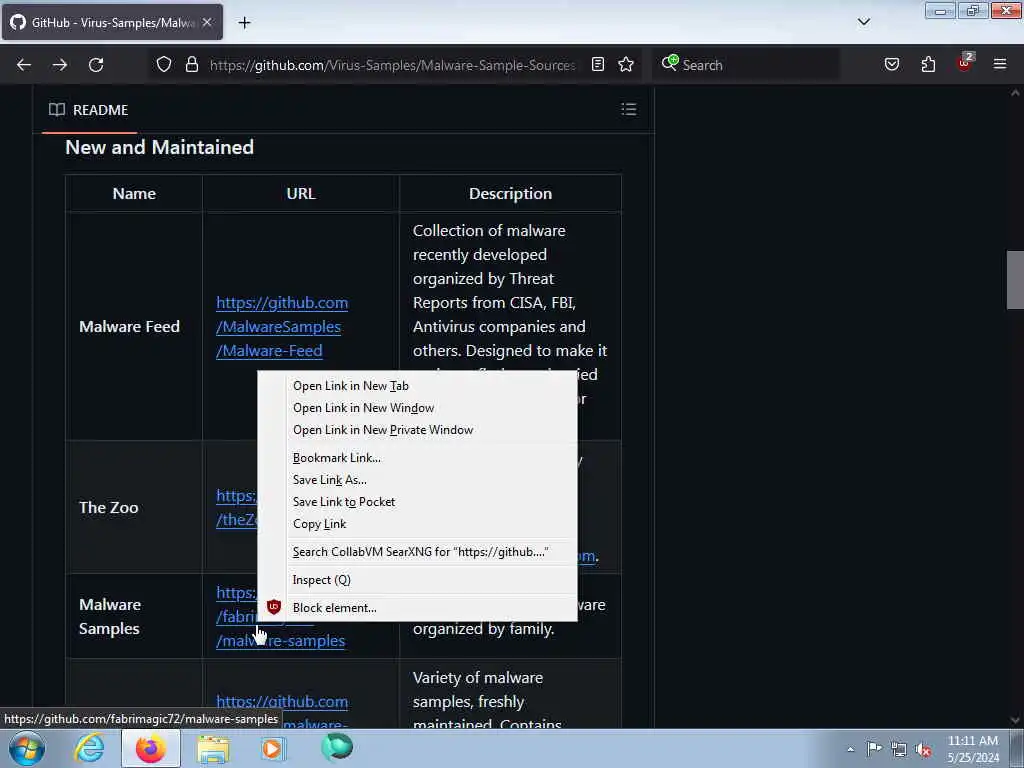Image resolution: width=1024 pixels, height=768 pixels.
Task: Launch Windows Media Player from taskbar
Action: click(273, 748)
